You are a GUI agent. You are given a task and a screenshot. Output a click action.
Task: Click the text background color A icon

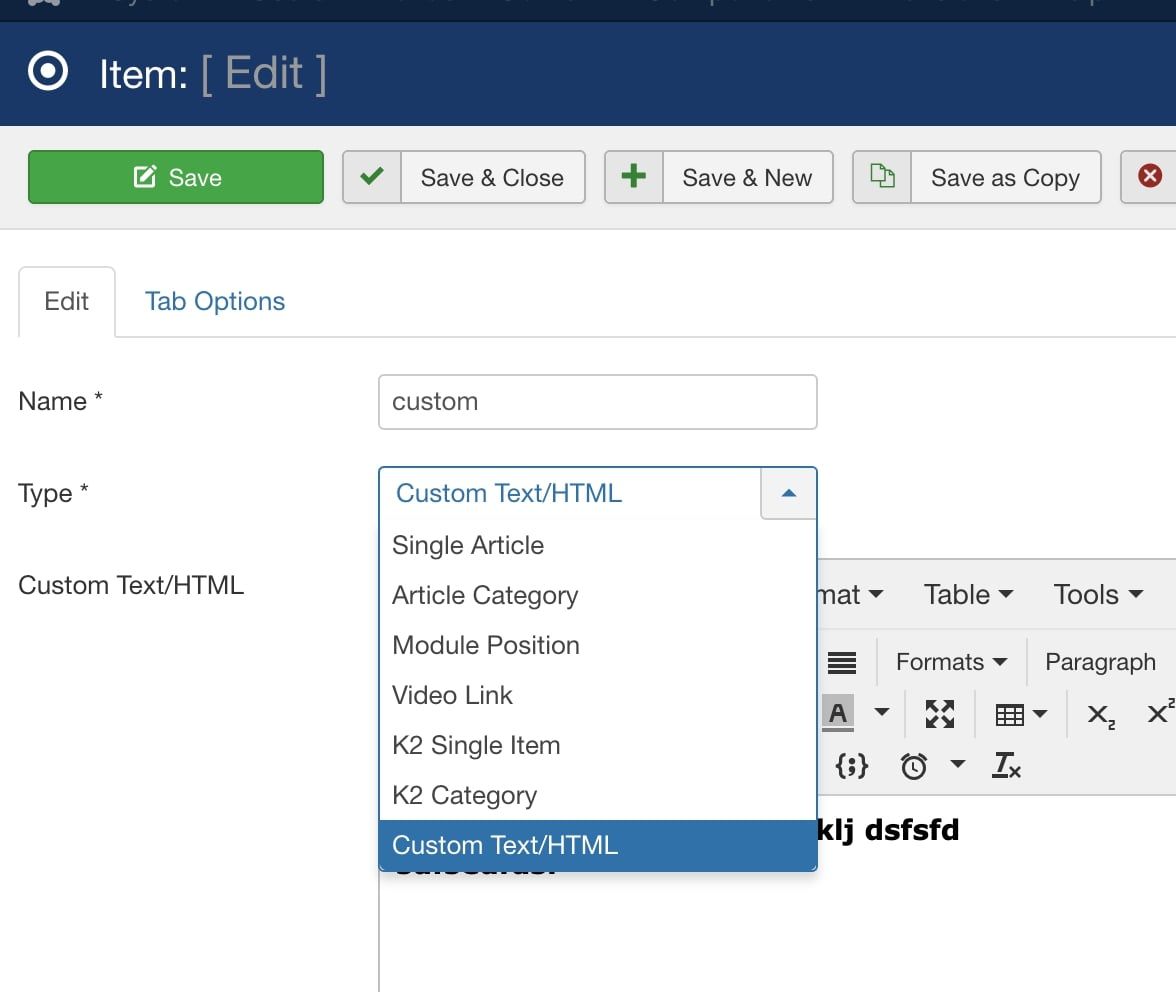(838, 714)
